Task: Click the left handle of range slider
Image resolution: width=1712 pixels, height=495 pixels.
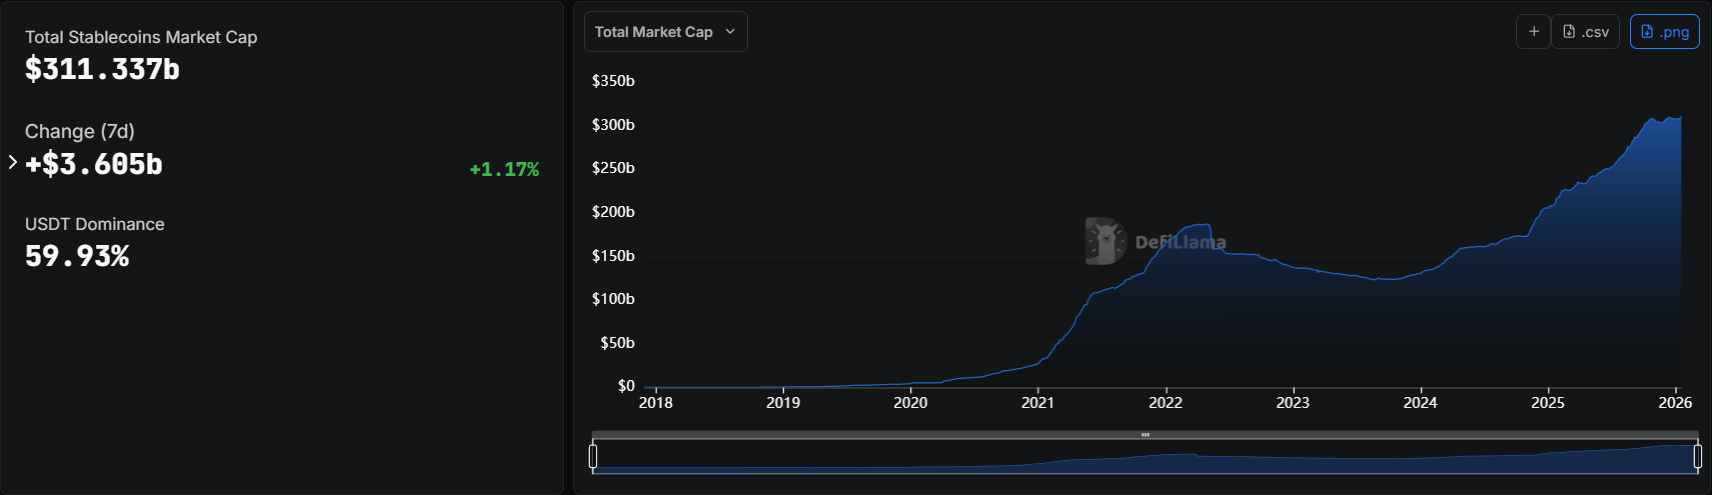Action: click(x=593, y=456)
